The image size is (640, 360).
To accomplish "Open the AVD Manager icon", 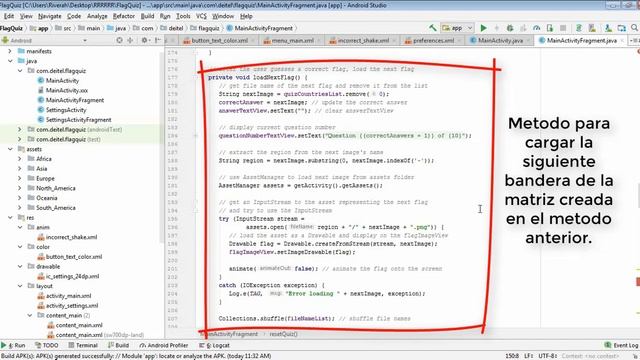I will [x=592, y=28].
